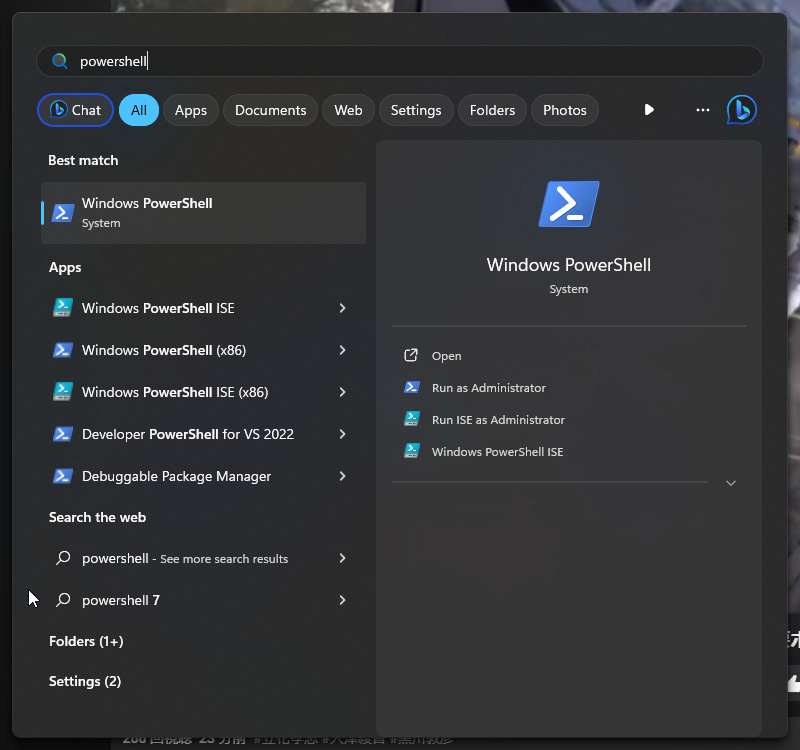
Task: Open Bing chat icon at top right
Action: tap(741, 110)
